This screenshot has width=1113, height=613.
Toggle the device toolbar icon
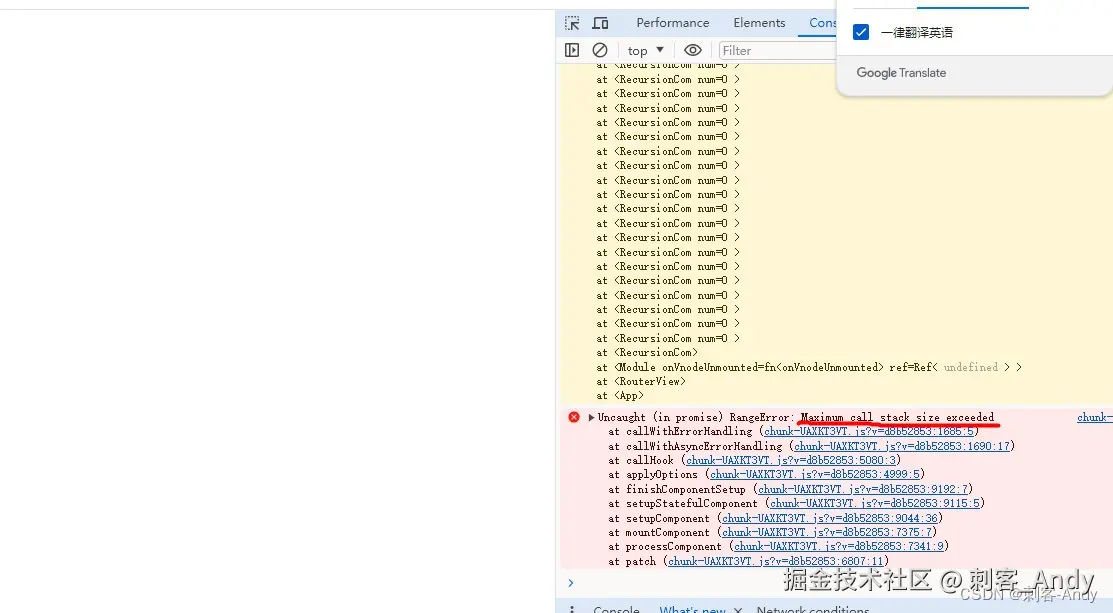click(x=601, y=23)
